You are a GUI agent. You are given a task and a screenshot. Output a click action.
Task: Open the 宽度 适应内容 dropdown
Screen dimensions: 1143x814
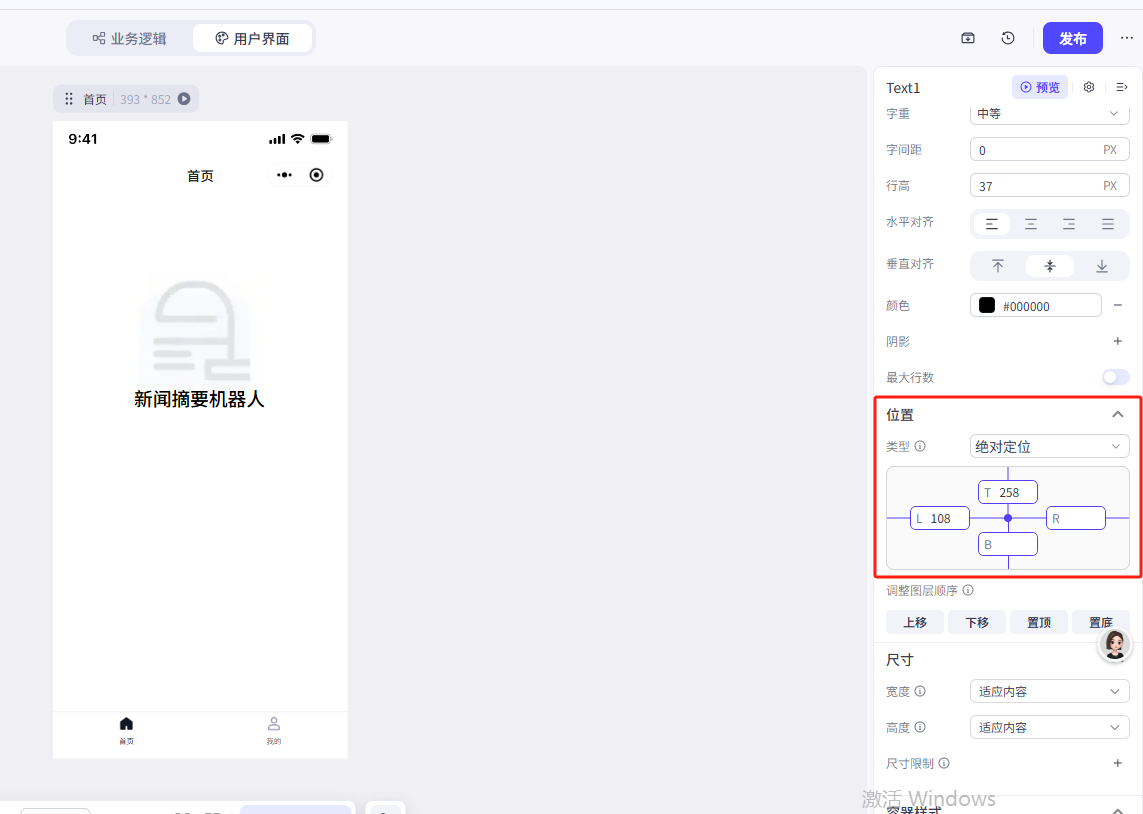[1049, 691]
